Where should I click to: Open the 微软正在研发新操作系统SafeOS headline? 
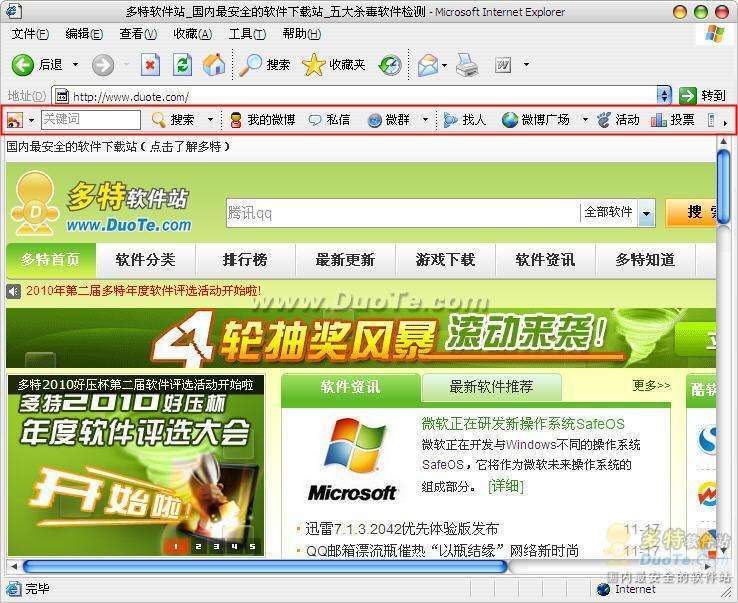(523, 424)
